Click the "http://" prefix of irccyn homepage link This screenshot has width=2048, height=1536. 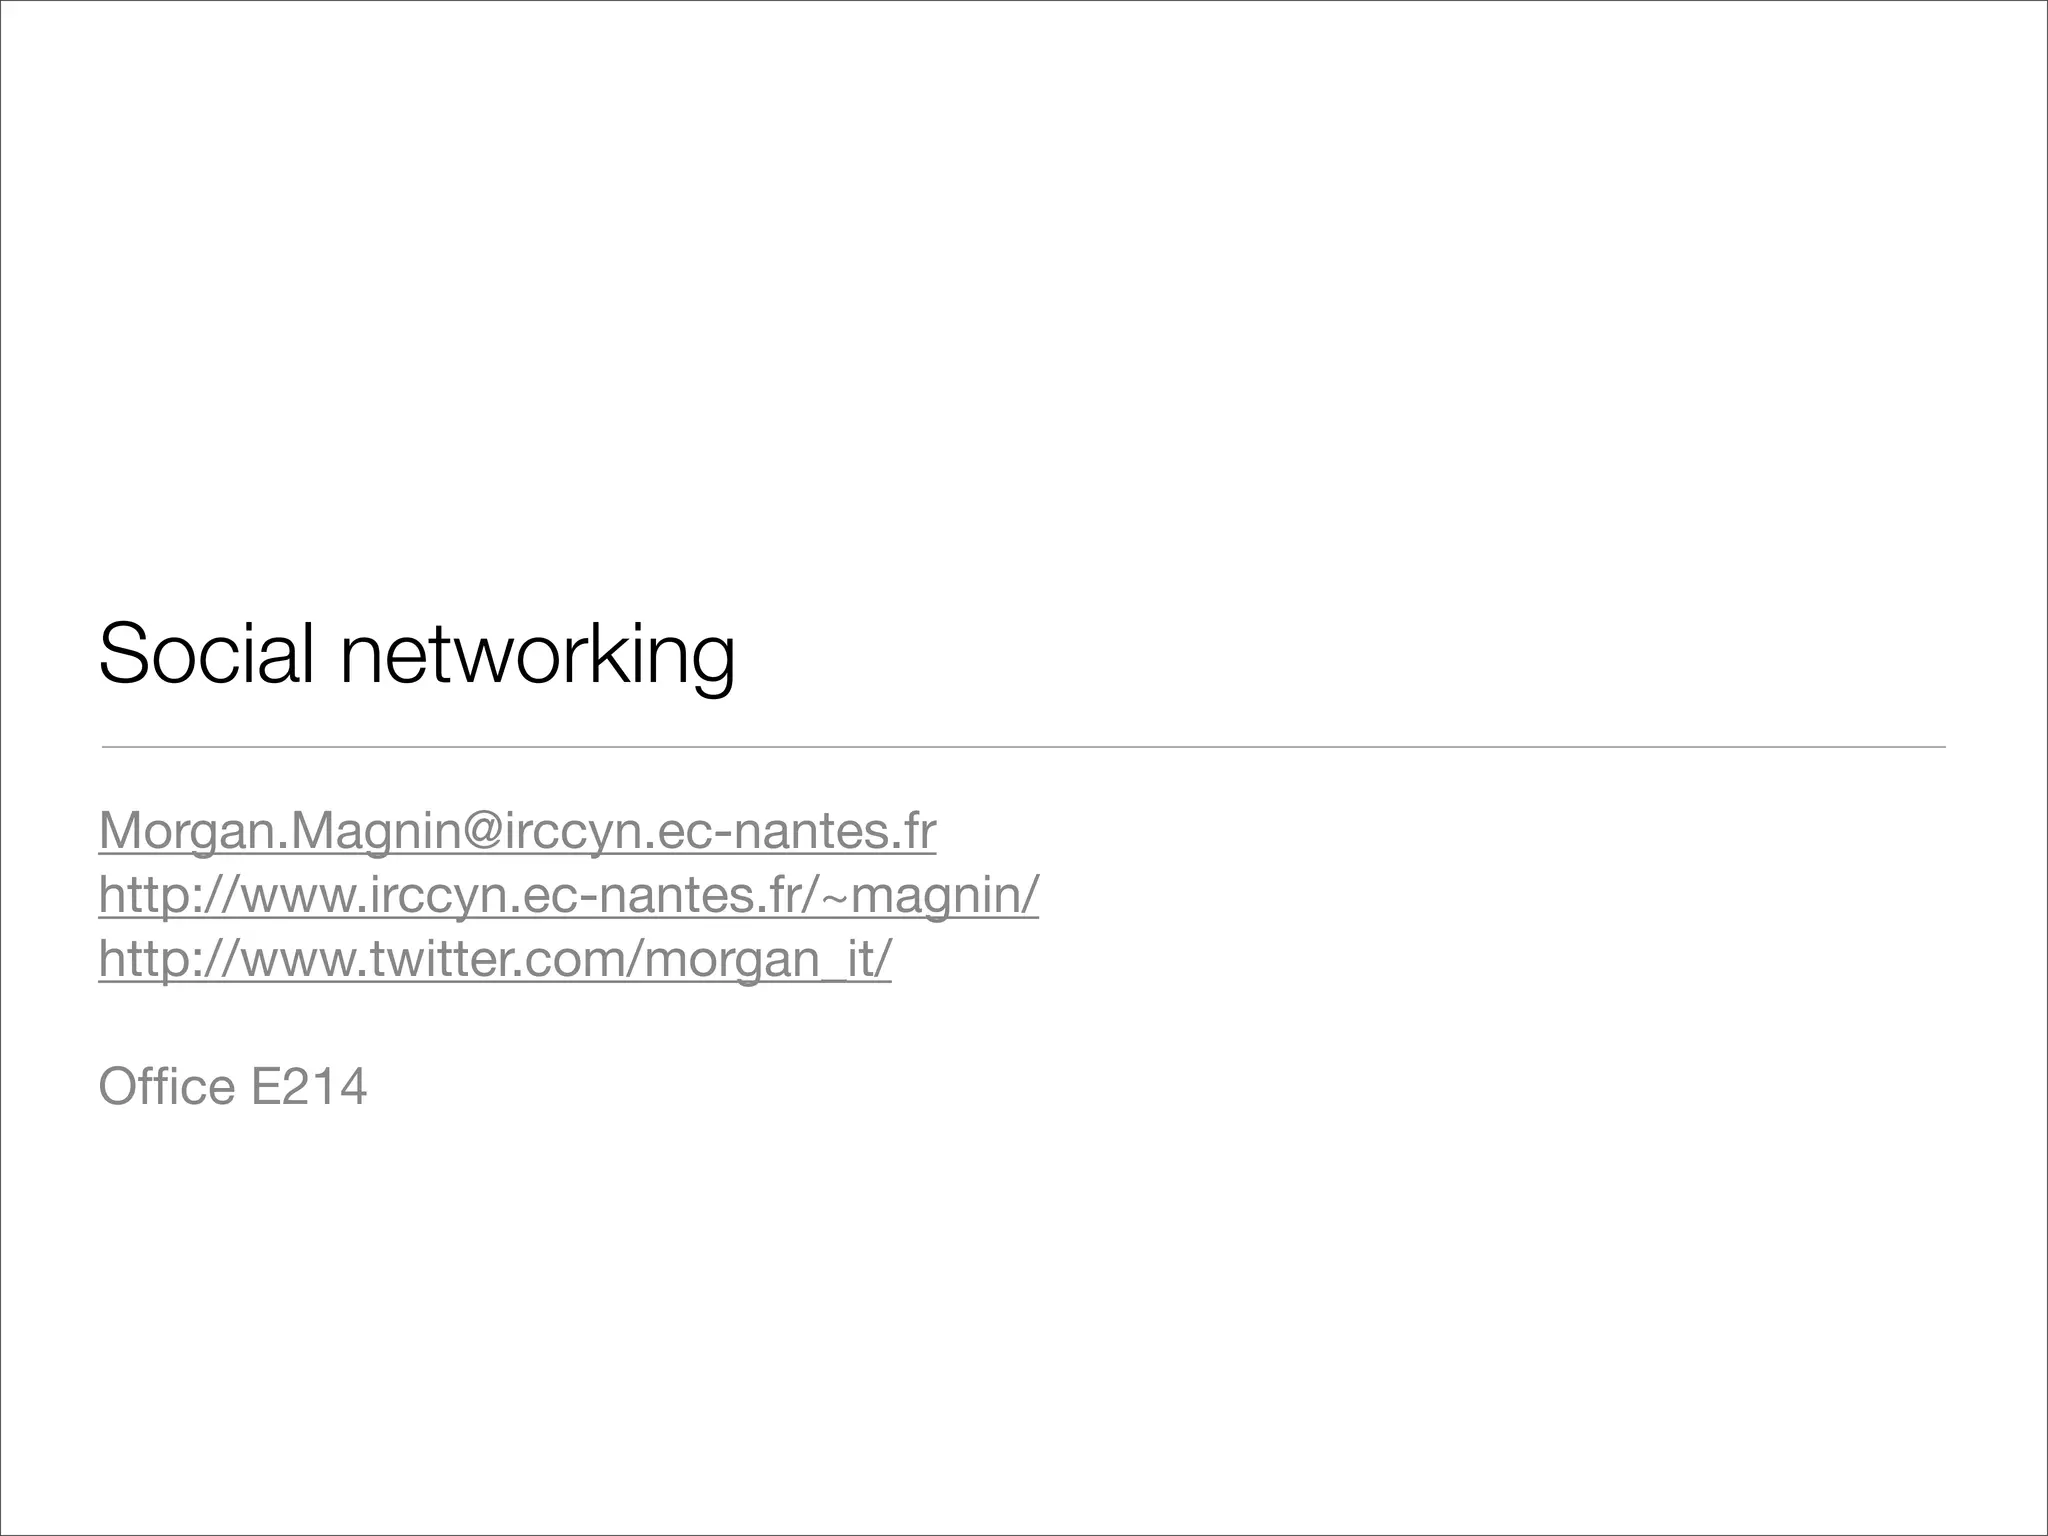[x=169, y=895]
